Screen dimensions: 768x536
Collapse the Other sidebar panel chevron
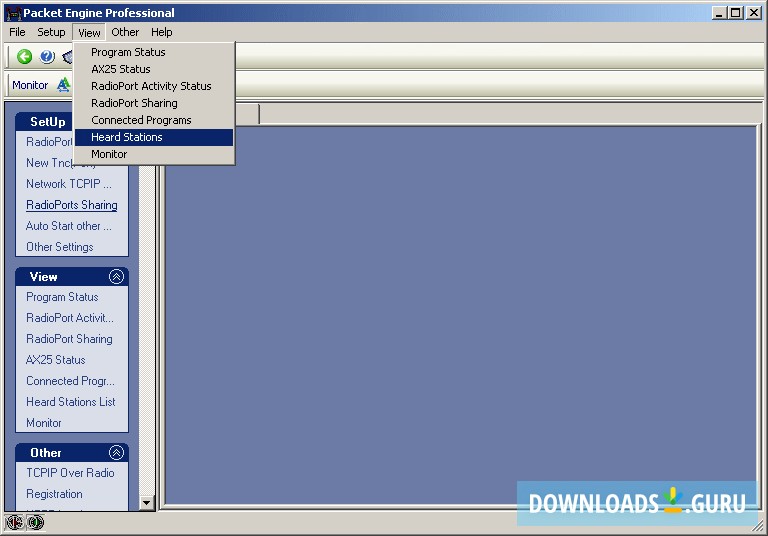116,453
